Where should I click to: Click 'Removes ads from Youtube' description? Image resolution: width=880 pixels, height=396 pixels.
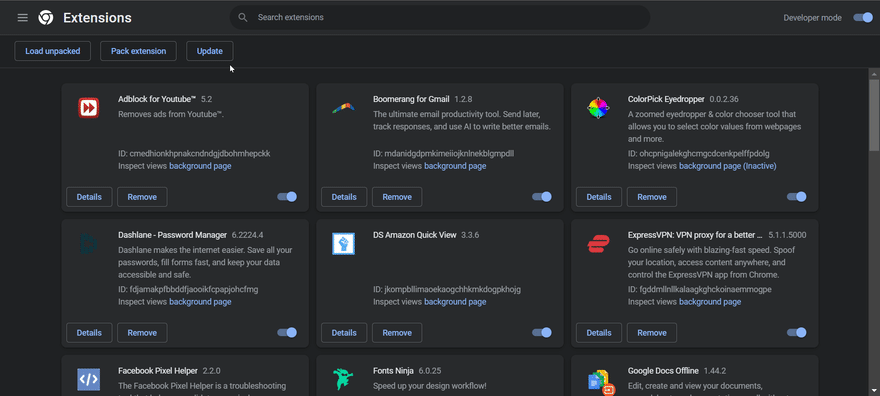pos(171,114)
